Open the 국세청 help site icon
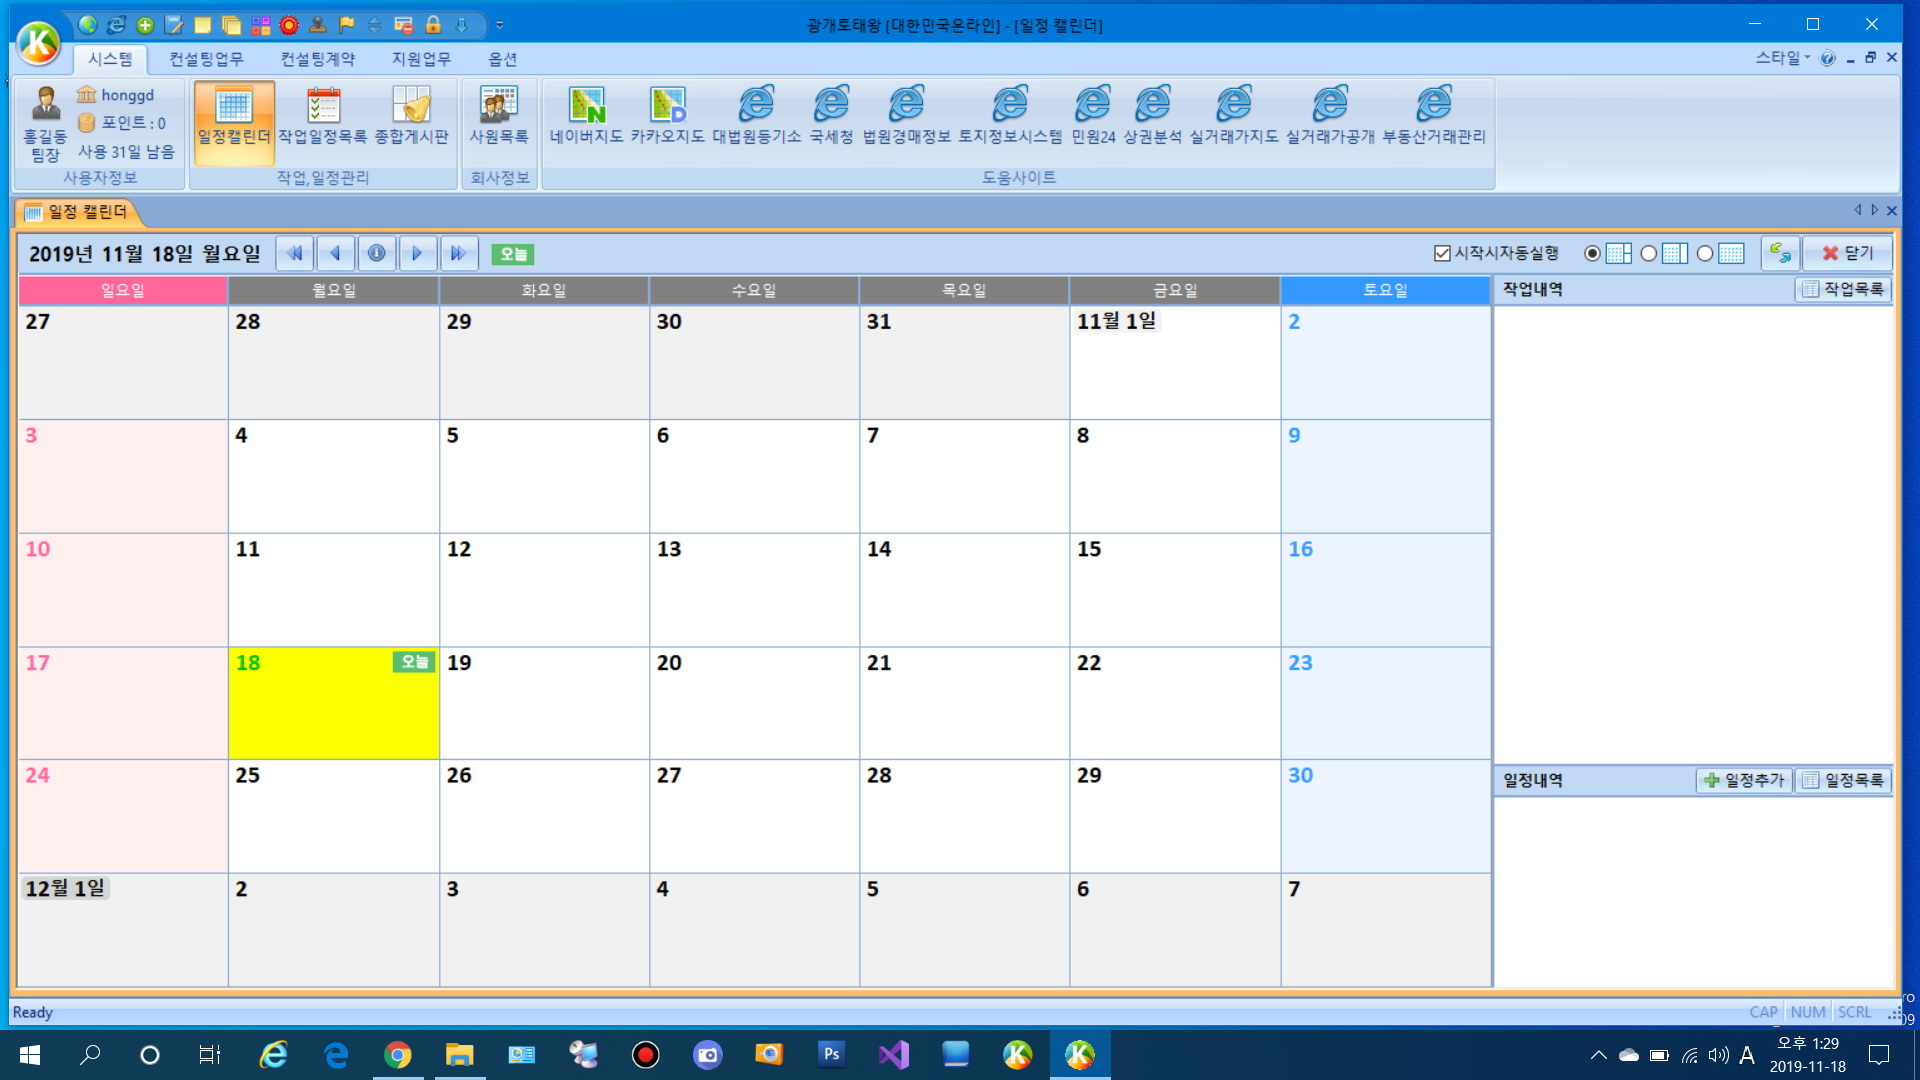 [x=830, y=117]
